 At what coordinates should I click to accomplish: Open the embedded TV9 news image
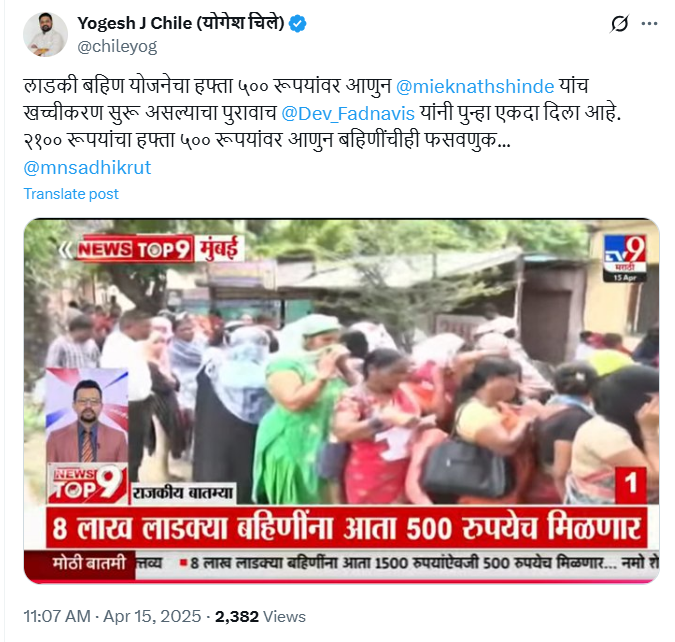341,401
